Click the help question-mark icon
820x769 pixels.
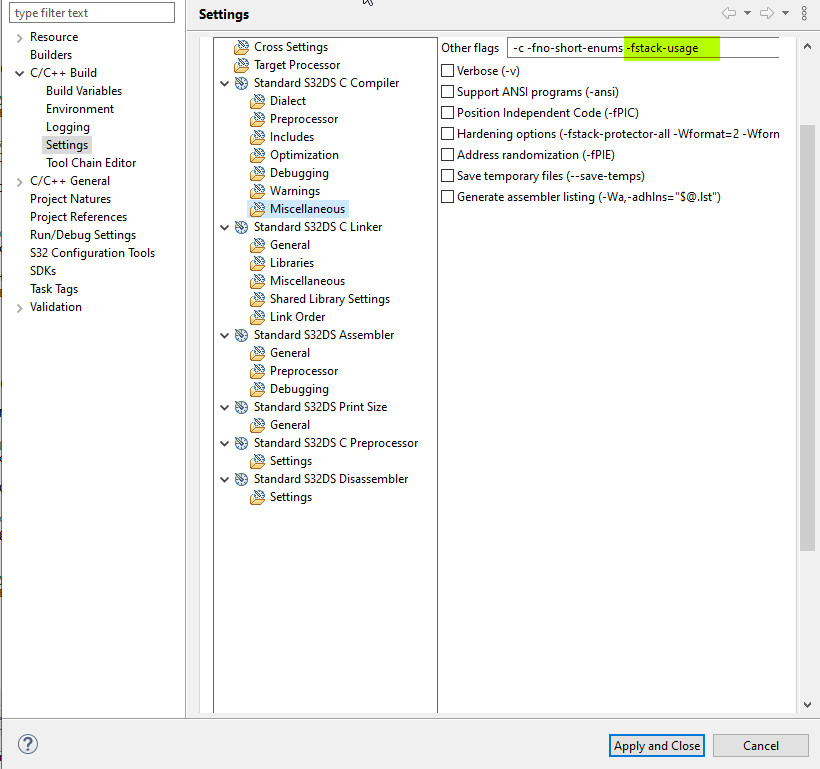28,744
